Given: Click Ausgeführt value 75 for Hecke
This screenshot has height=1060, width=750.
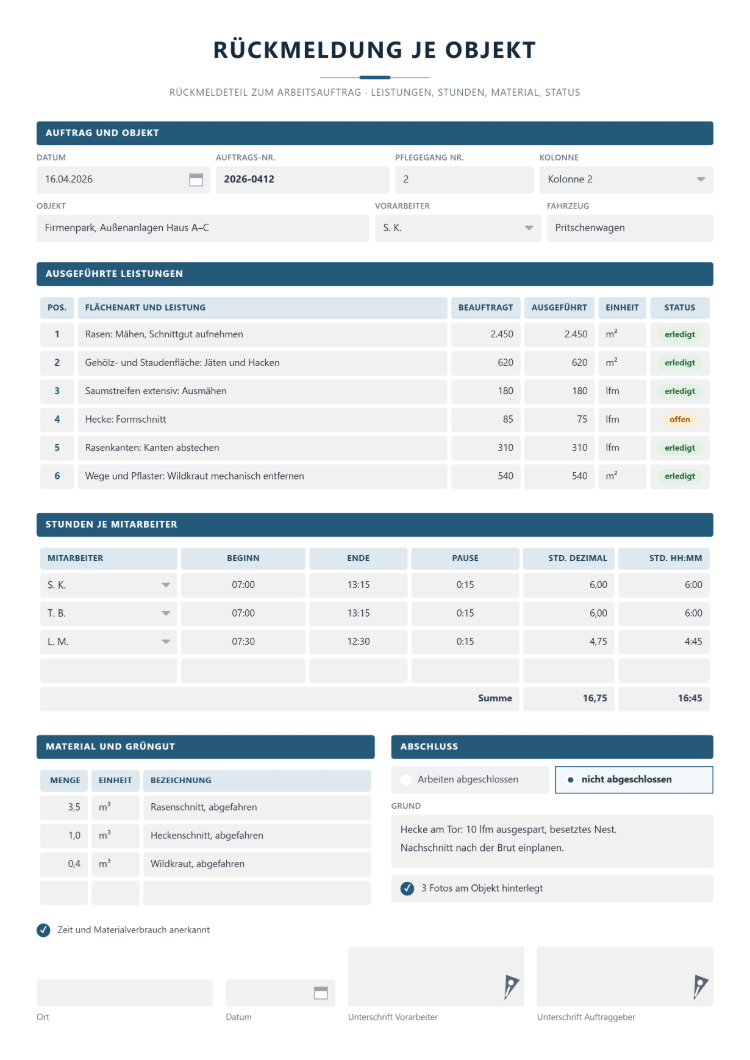Looking at the screenshot, I should 559,420.
